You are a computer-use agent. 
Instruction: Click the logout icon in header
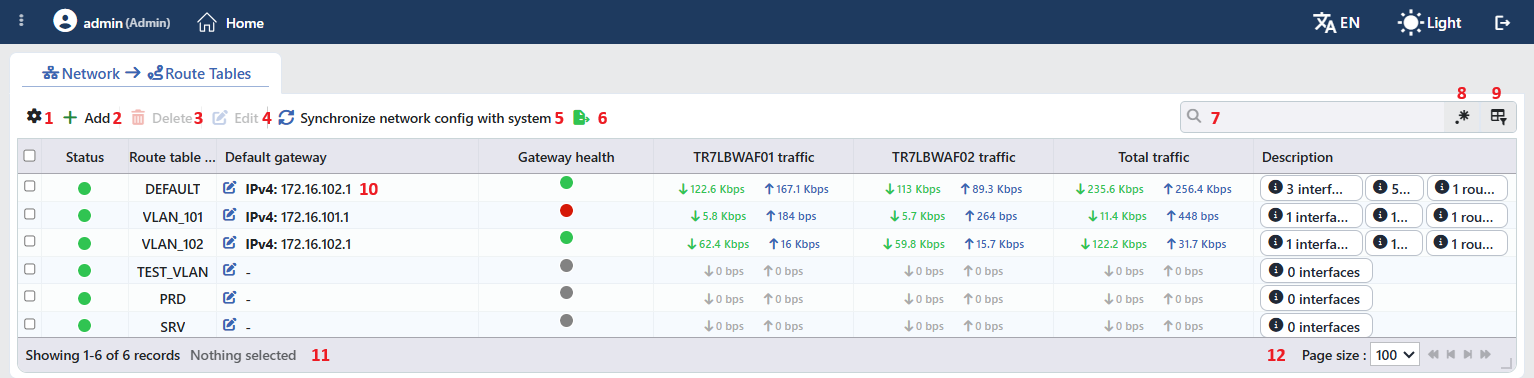1502,22
